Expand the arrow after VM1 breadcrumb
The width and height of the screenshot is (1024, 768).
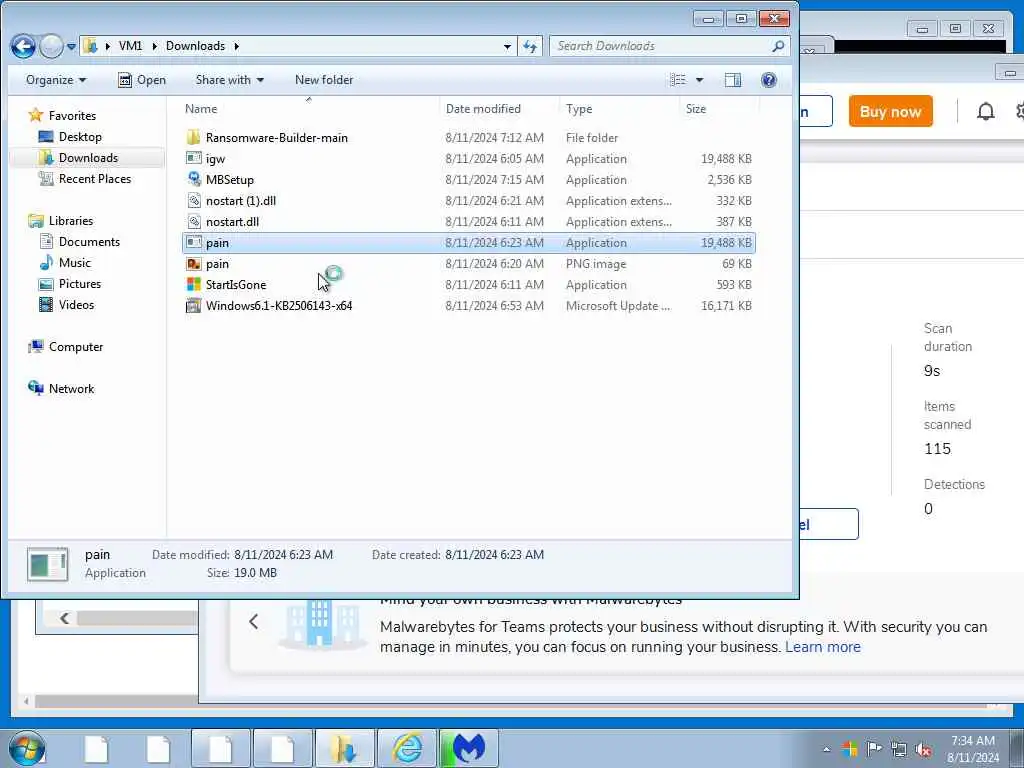[154, 46]
